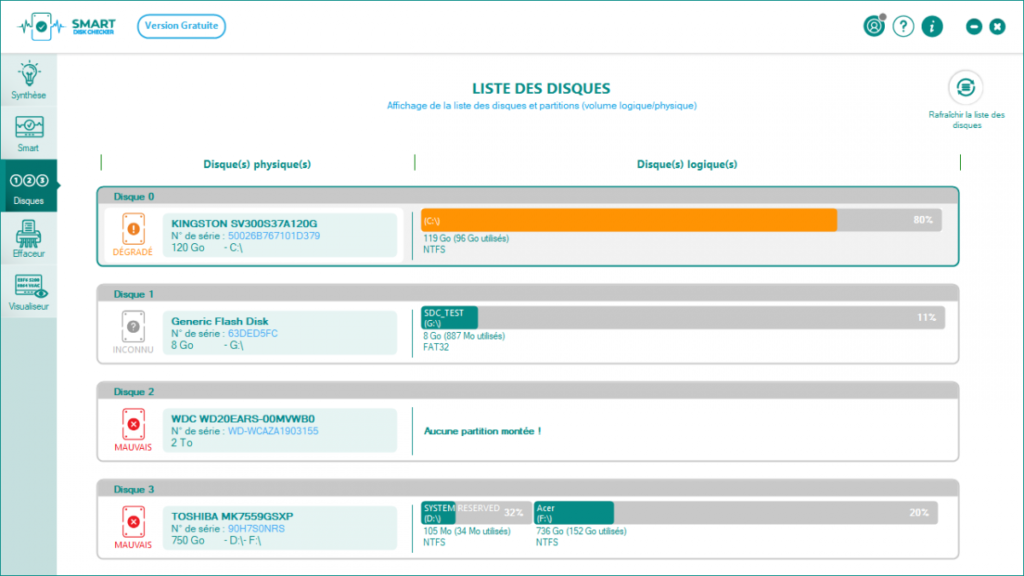Screen dimensions: 1024x576
Task: Select the Disques sidebar tab
Action: click(29, 186)
